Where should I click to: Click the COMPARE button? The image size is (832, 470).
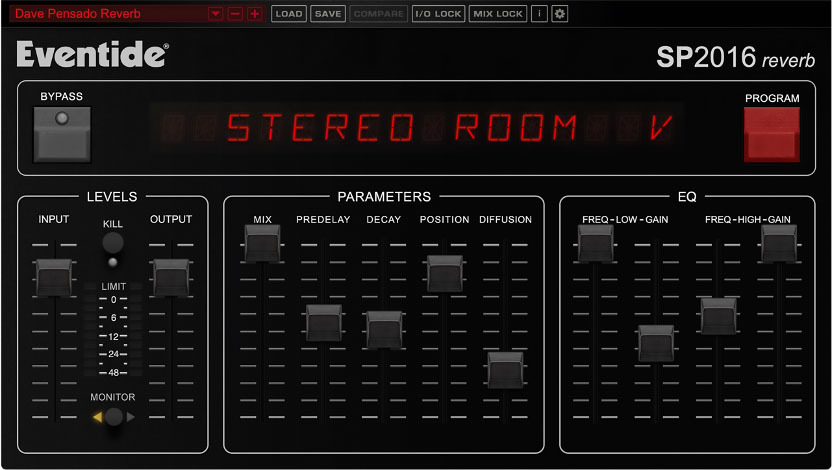pos(378,14)
